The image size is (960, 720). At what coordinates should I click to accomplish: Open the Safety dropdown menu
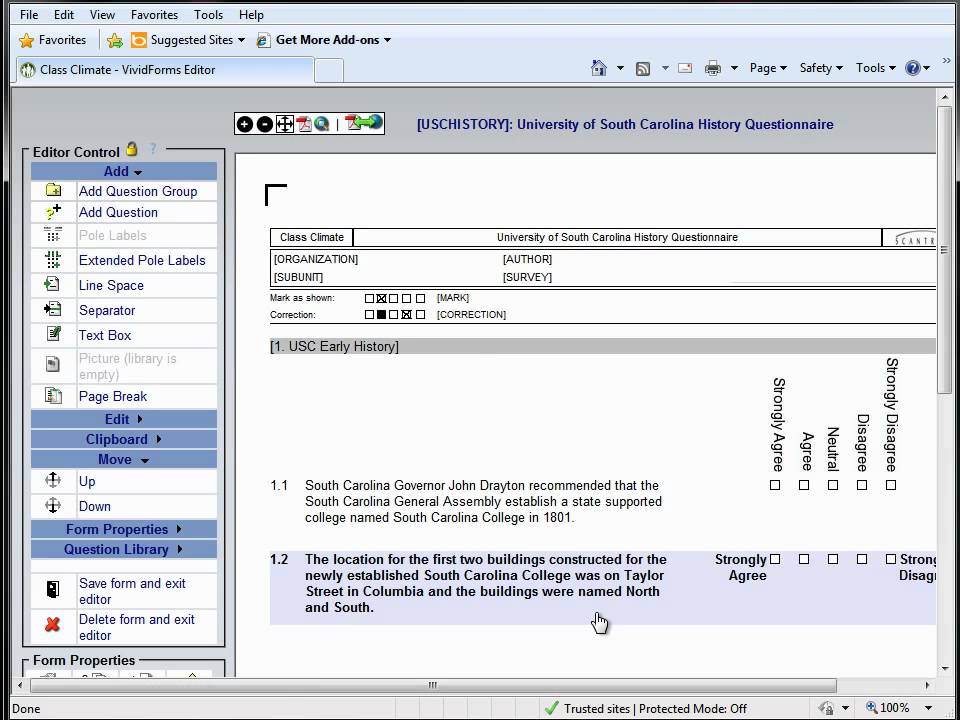(x=821, y=68)
